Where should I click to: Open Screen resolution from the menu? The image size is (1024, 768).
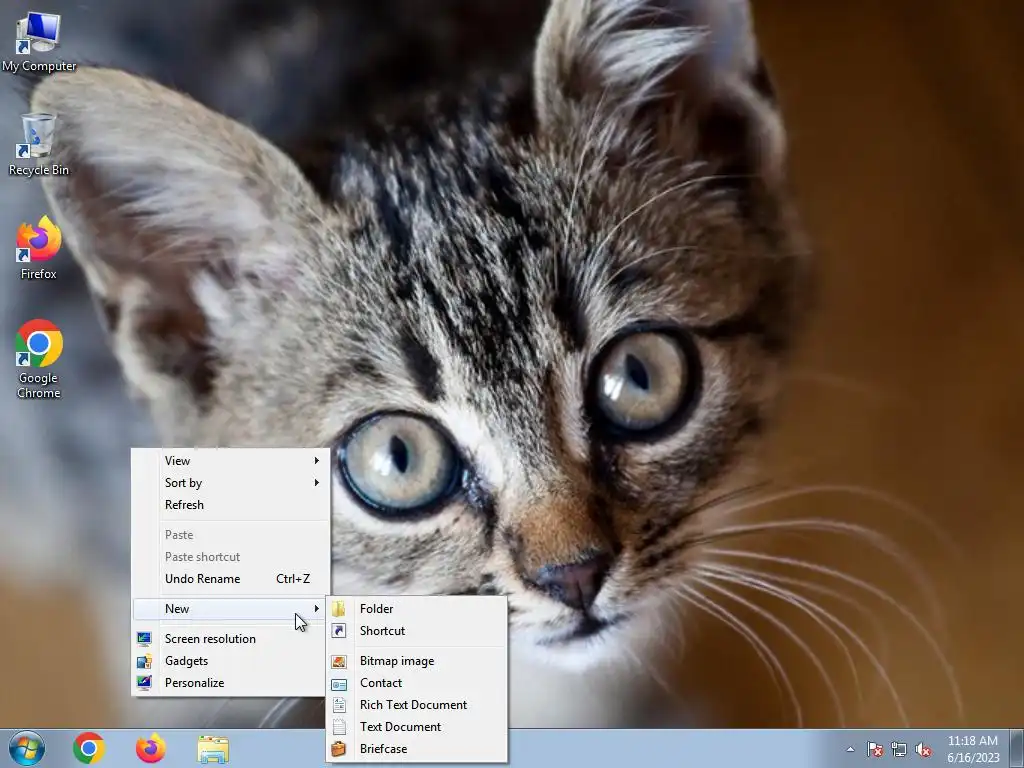(x=231, y=639)
